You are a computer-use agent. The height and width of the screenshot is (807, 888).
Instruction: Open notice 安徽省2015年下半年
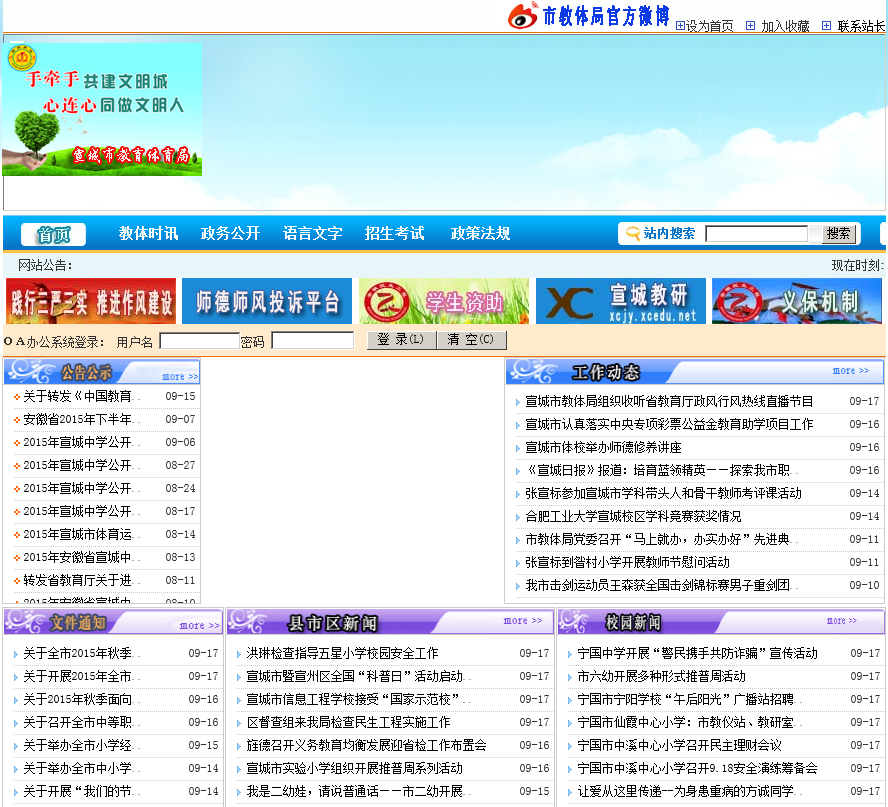[x=80, y=419]
